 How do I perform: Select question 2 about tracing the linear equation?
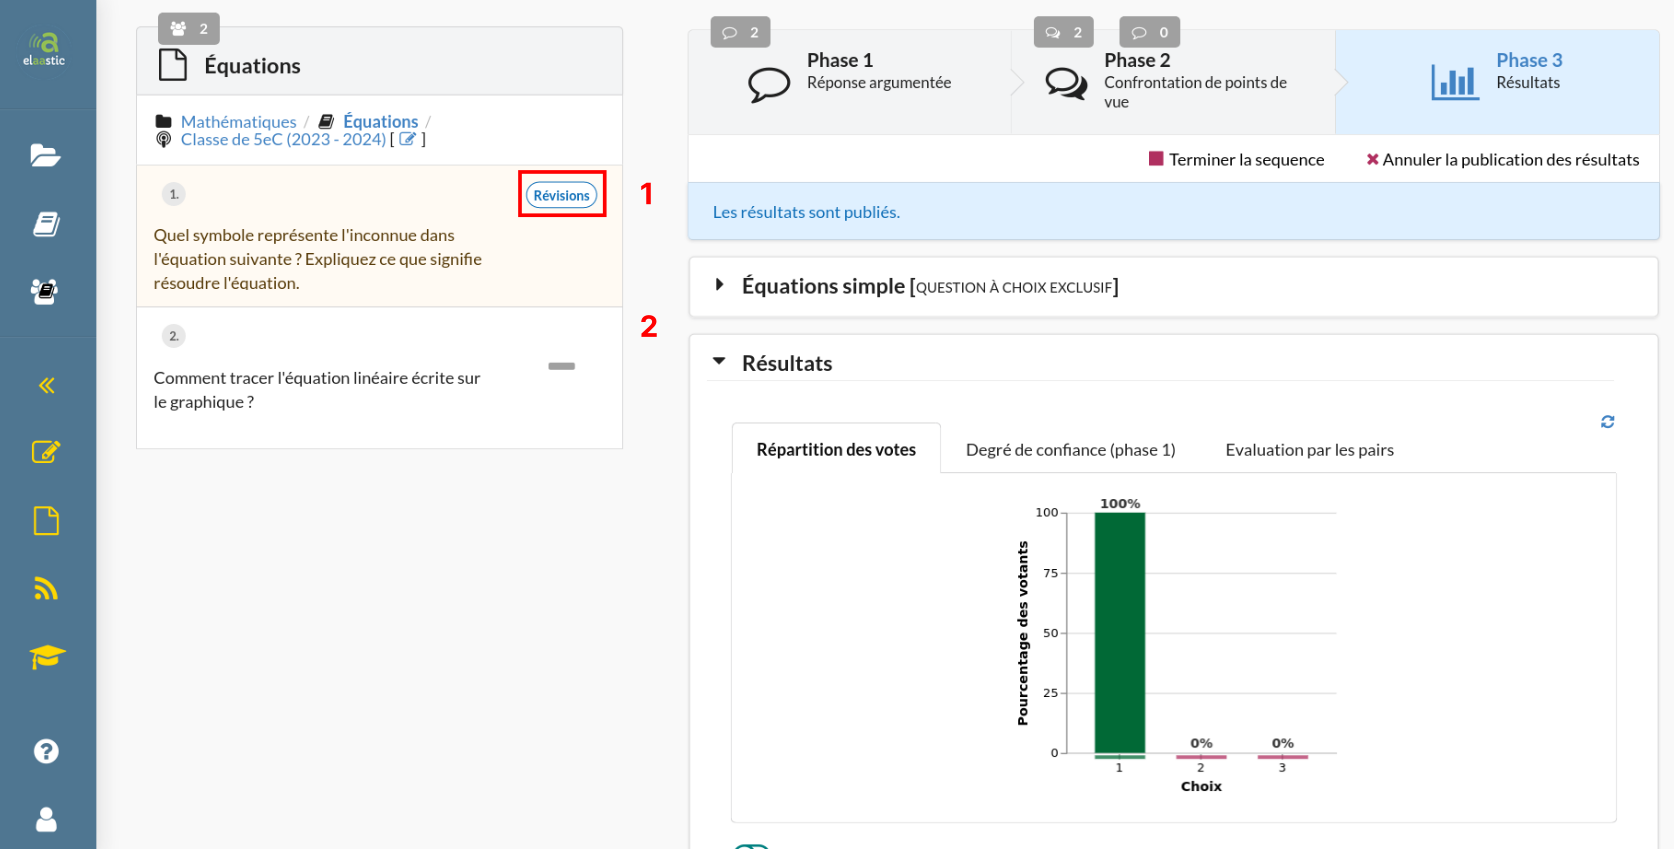tap(380, 377)
